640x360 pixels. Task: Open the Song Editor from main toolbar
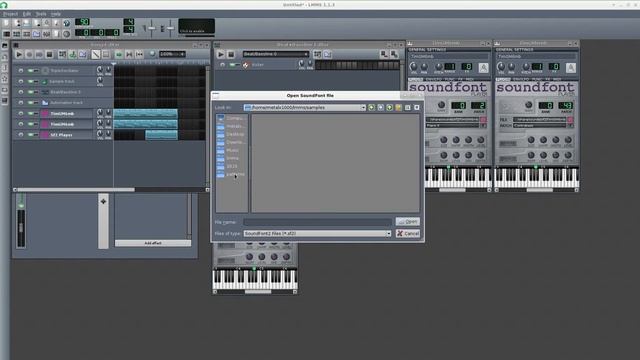7,34
